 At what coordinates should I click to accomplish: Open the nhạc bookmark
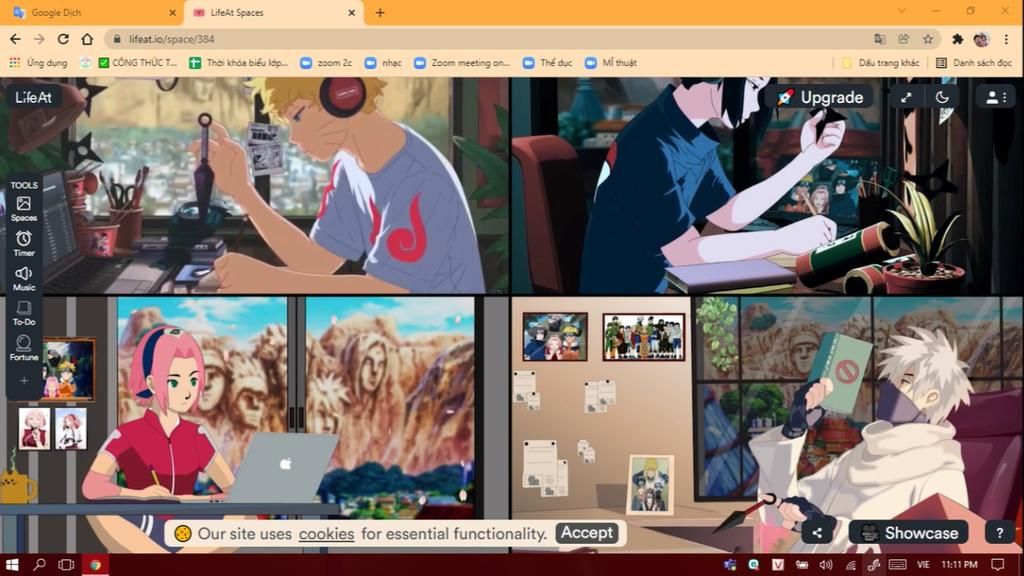tap(383, 63)
